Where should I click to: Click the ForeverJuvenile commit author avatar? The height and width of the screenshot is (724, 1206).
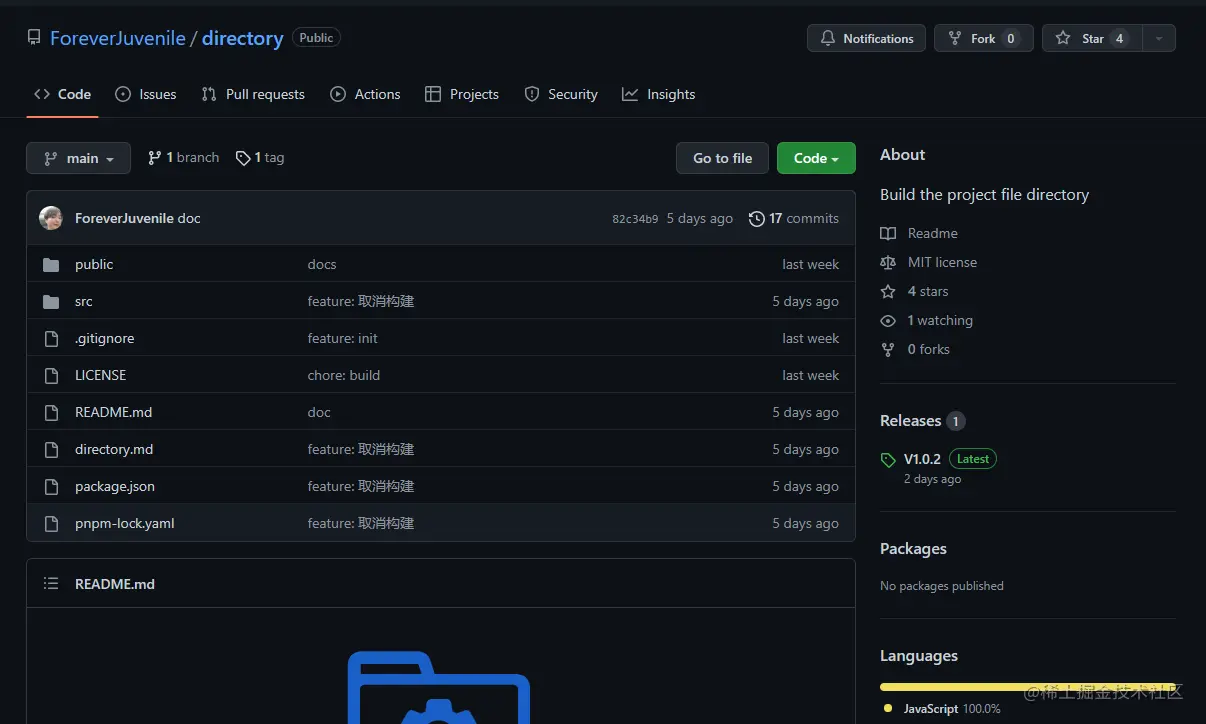tap(51, 218)
